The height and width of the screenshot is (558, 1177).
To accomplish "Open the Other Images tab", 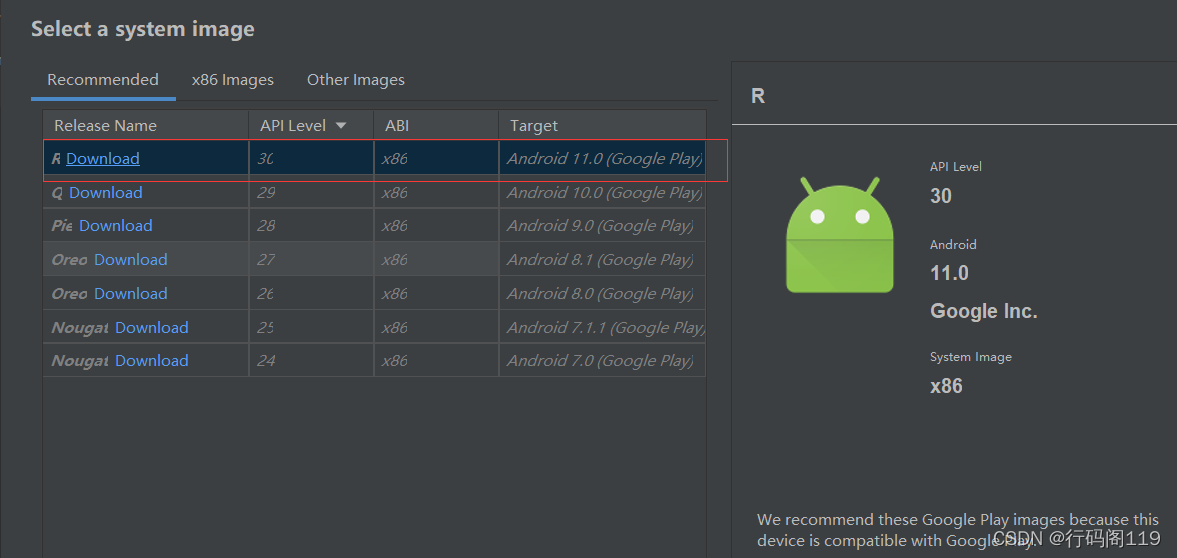I will click(356, 80).
